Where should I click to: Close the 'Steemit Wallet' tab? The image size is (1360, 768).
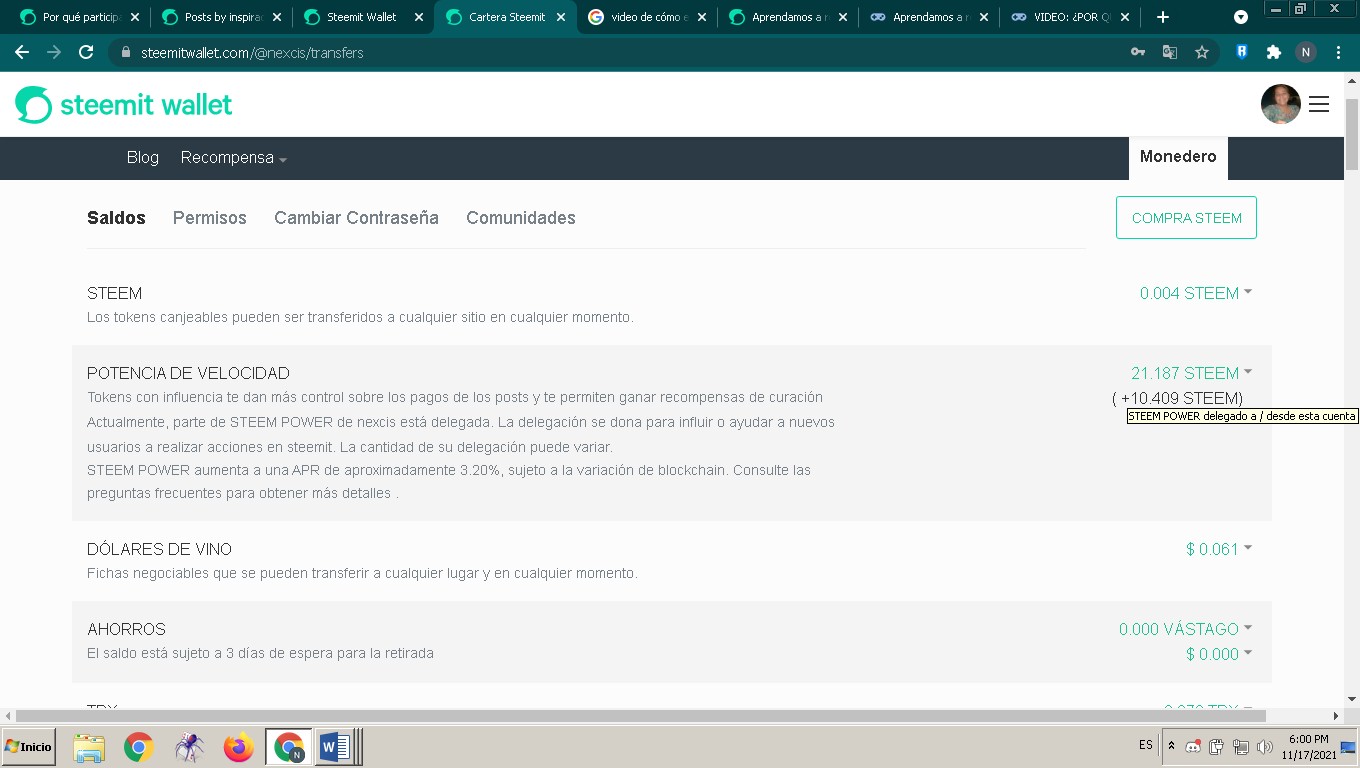pyautogui.click(x=419, y=17)
